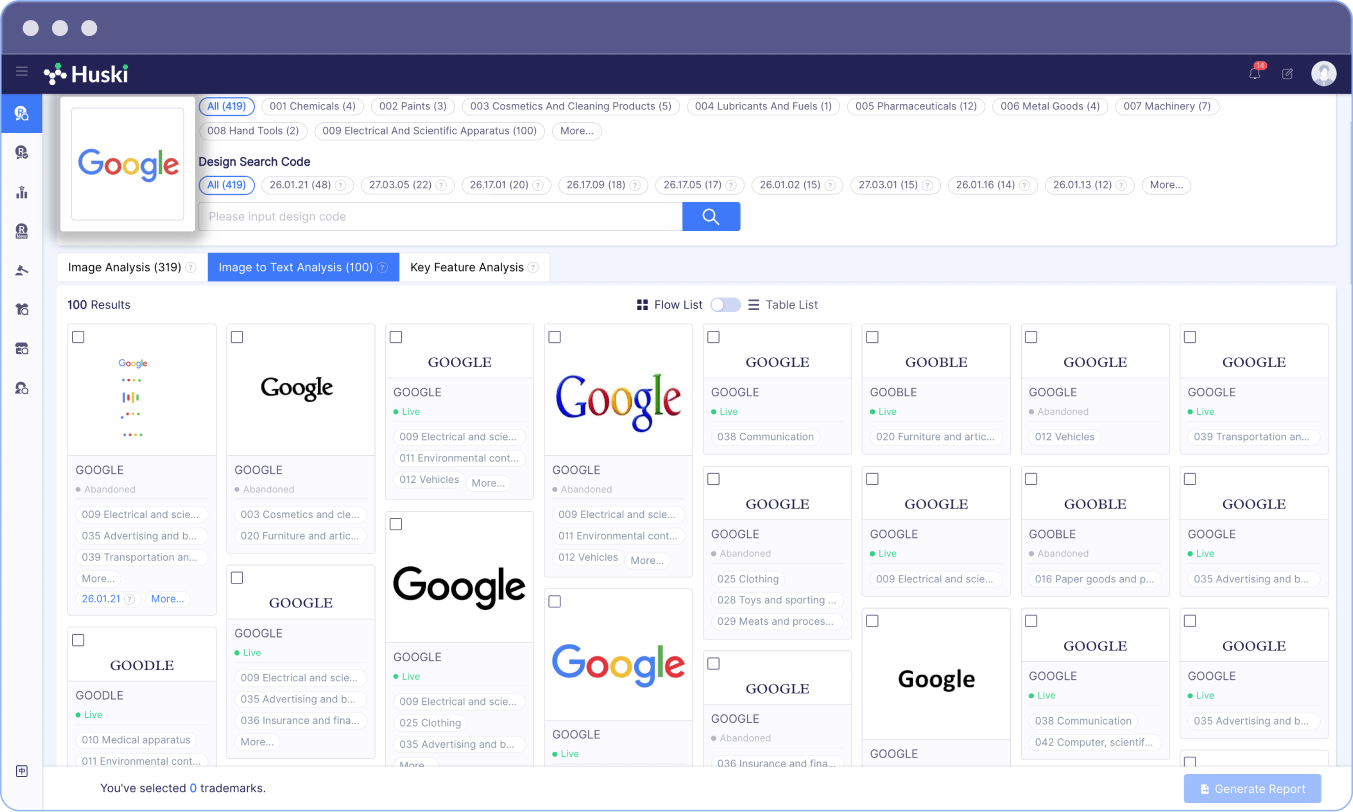Viewport: 1353px width, 812px height.
Task: Select checkbox on the GOOBLE 020 Furniture card
Action: click(872, 337)
